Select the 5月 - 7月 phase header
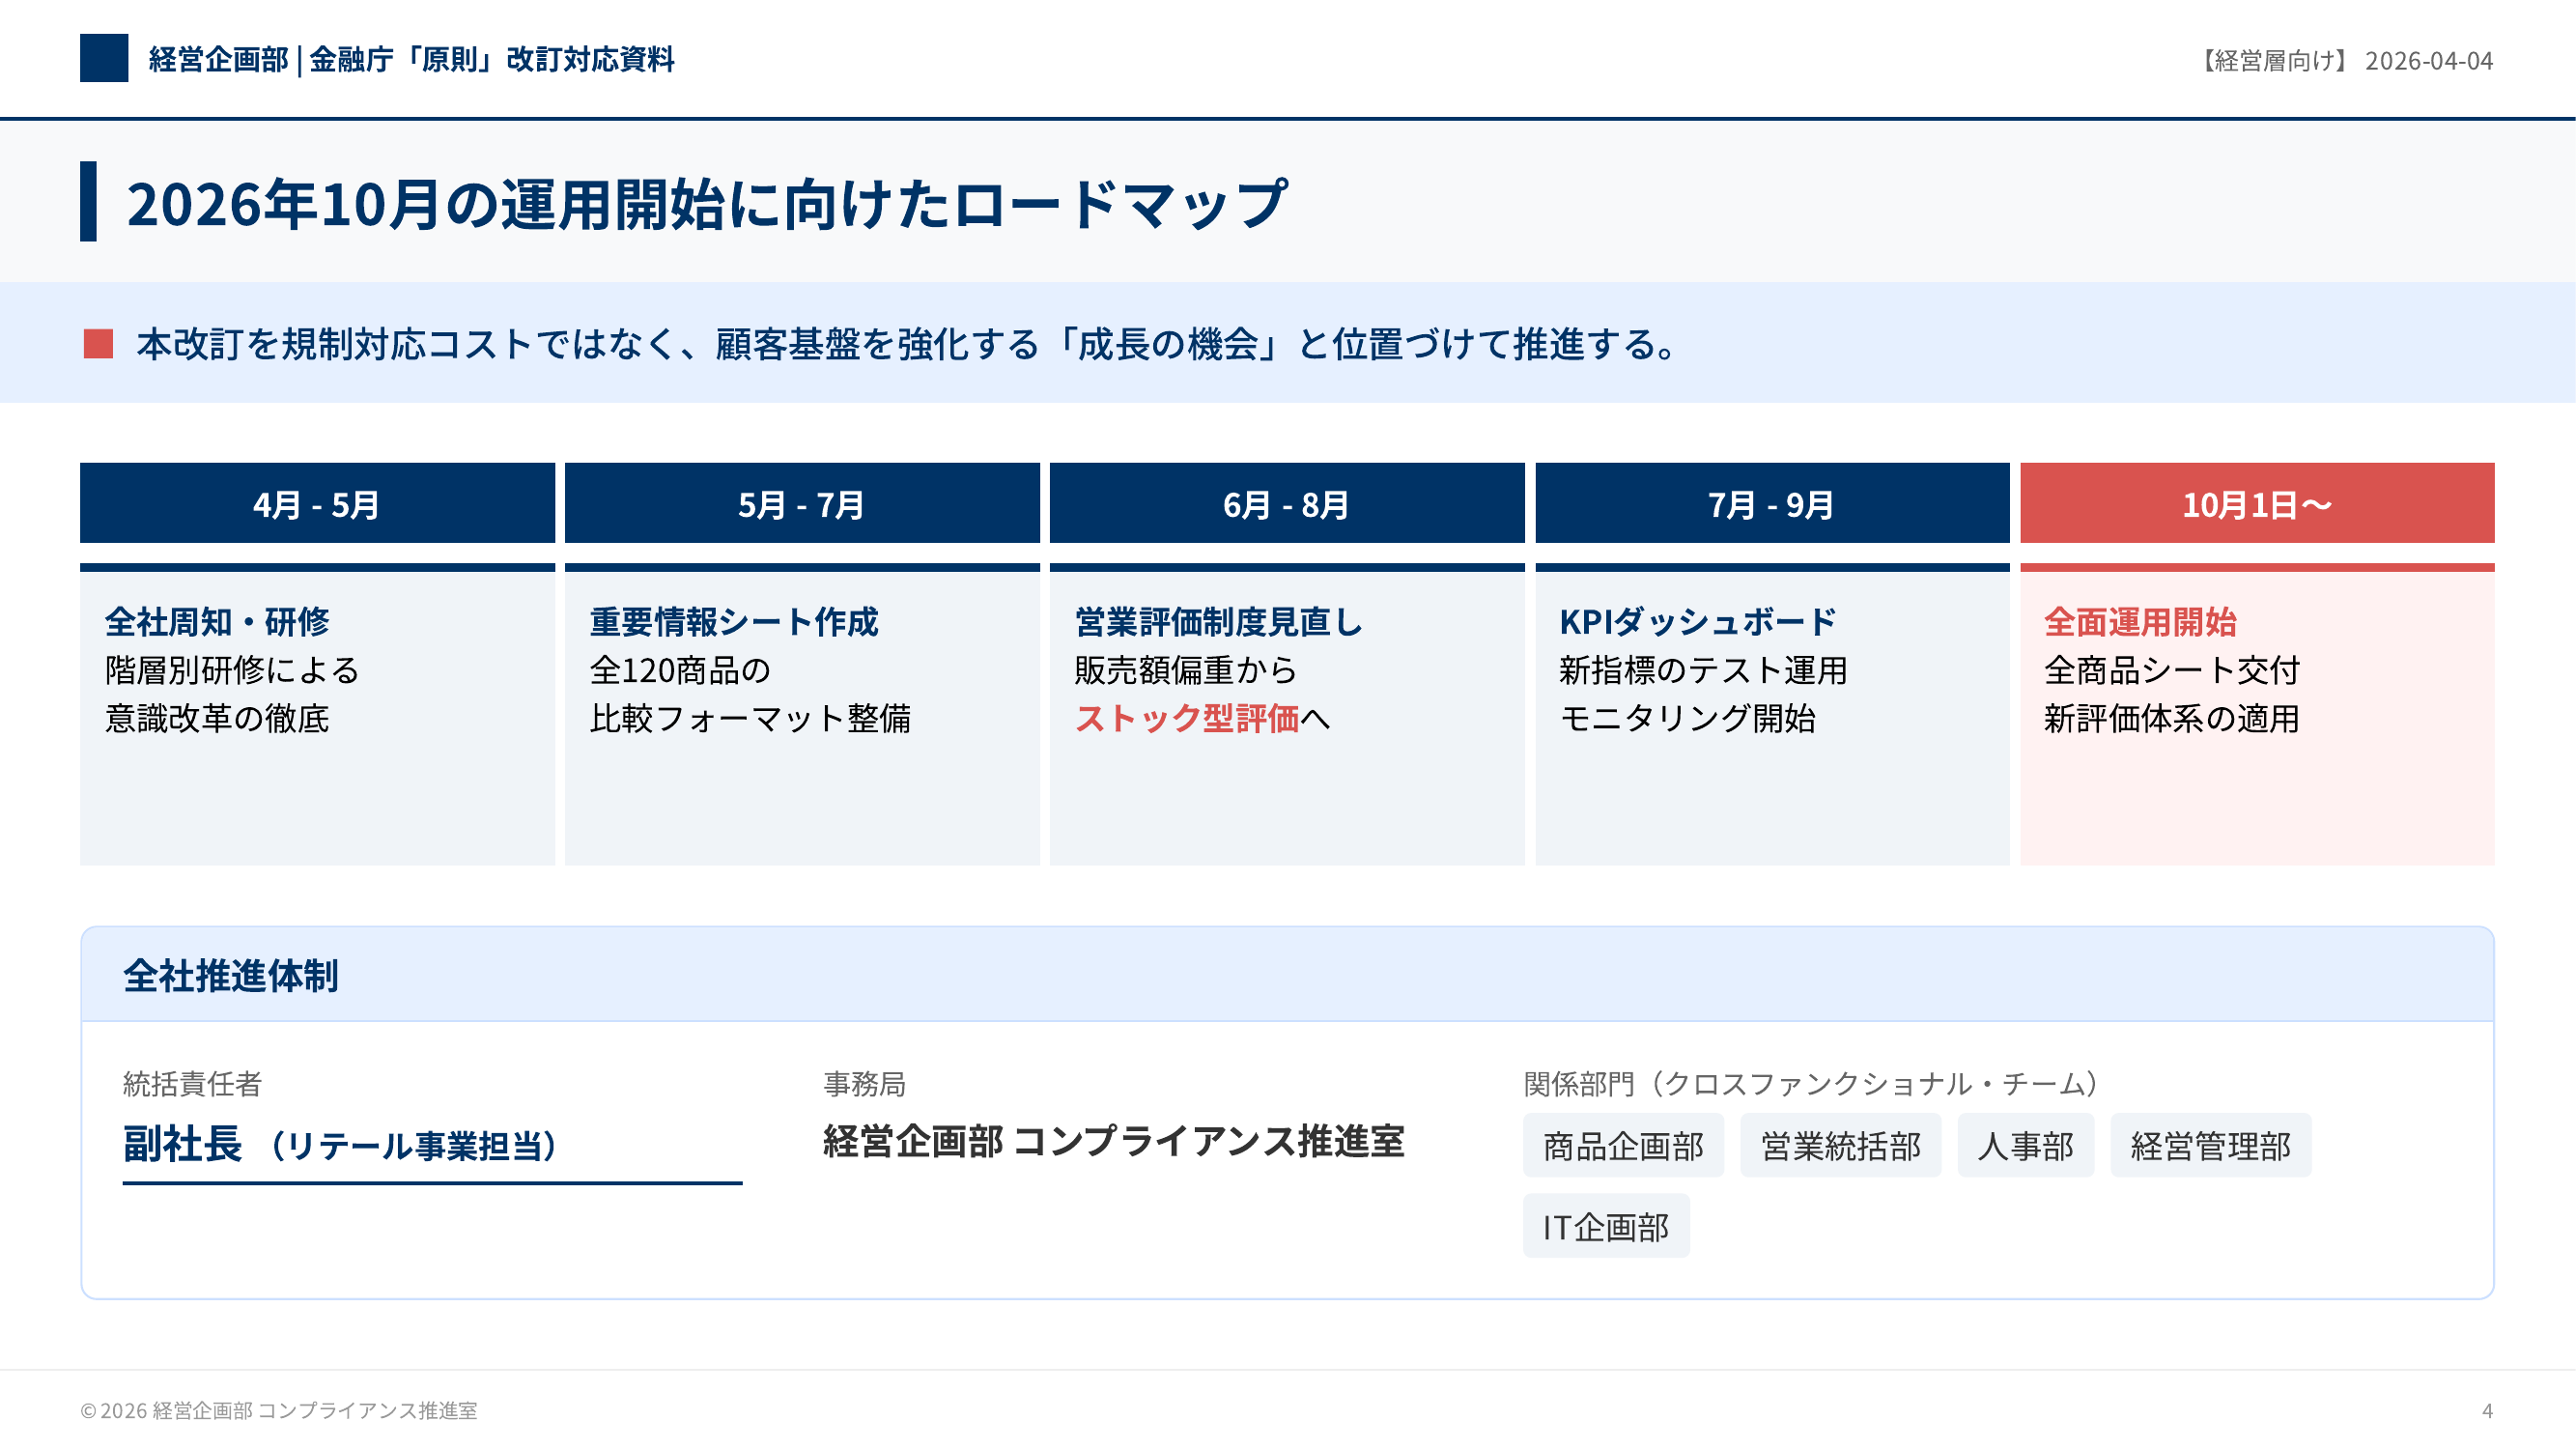2576x1449 pixels. point(802,504)
